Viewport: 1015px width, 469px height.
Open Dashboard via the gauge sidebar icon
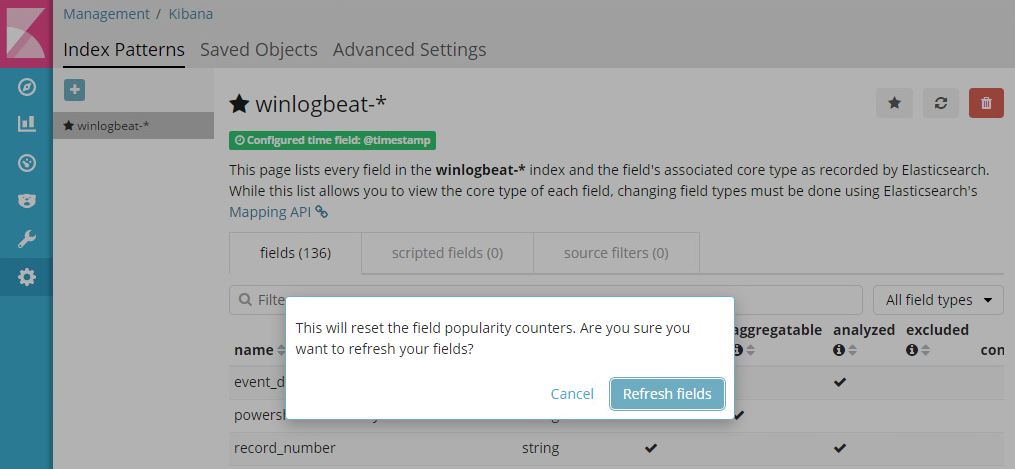(27, 162)
